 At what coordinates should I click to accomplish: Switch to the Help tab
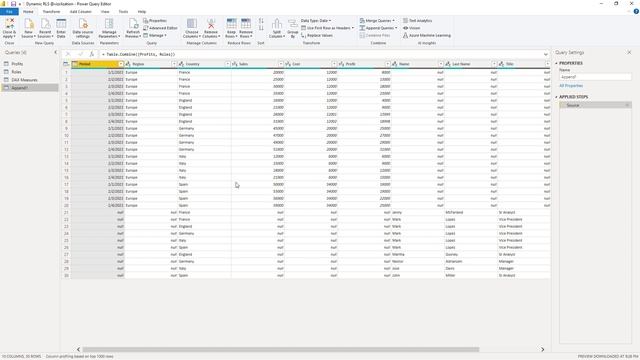(142, 12)
